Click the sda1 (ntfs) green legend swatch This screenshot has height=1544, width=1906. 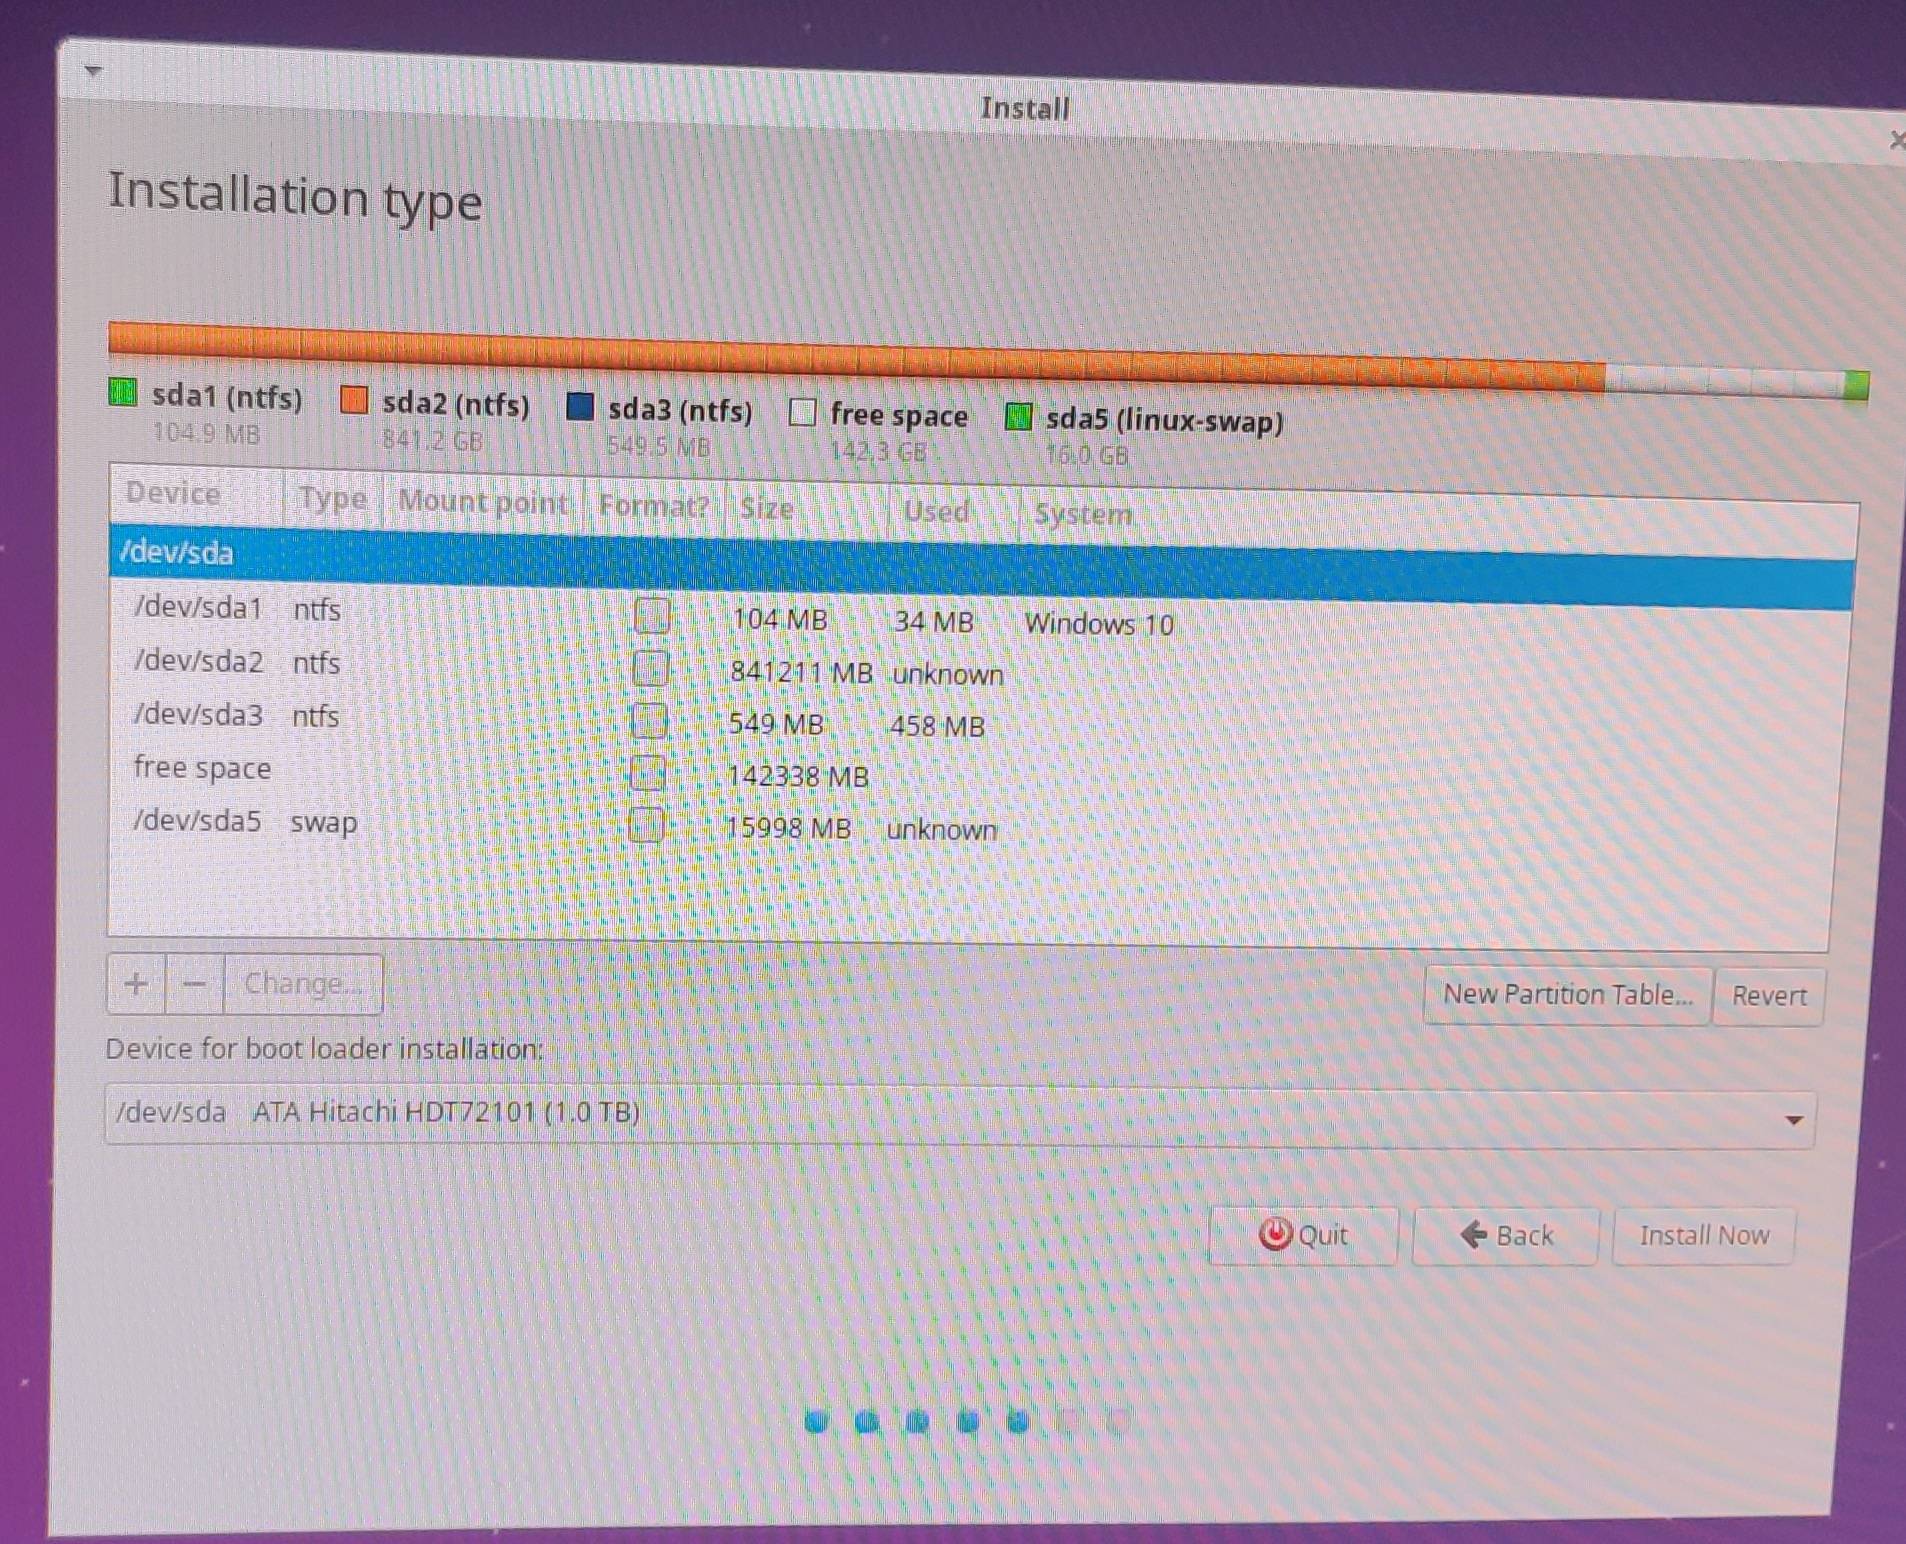tap(122, 392)
